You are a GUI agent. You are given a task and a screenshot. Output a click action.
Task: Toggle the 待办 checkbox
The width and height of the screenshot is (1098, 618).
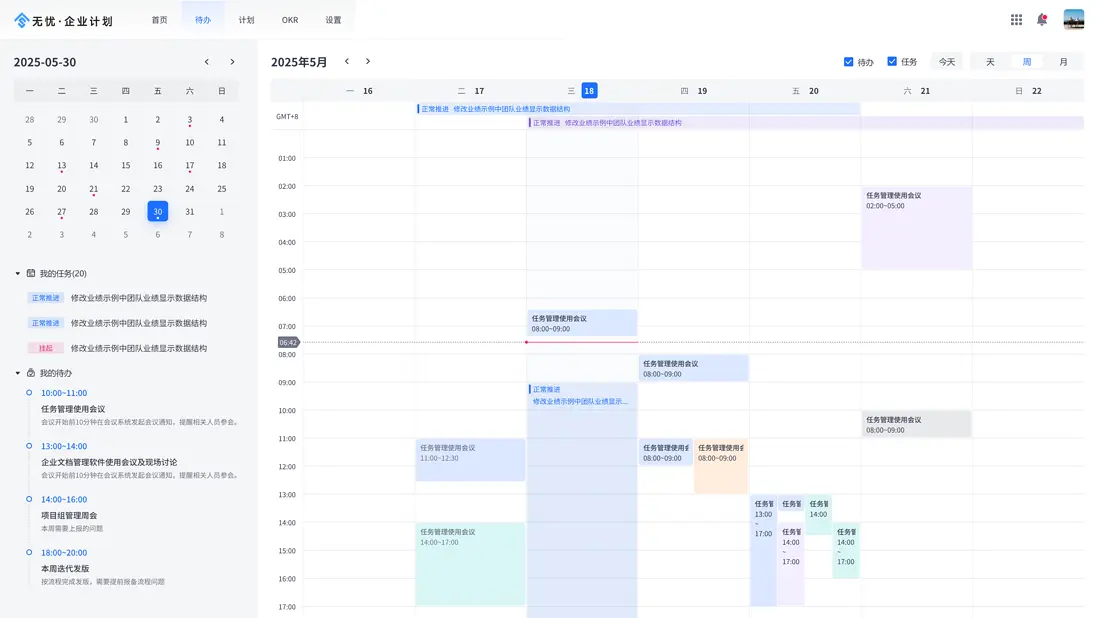[x=848, y=62]
